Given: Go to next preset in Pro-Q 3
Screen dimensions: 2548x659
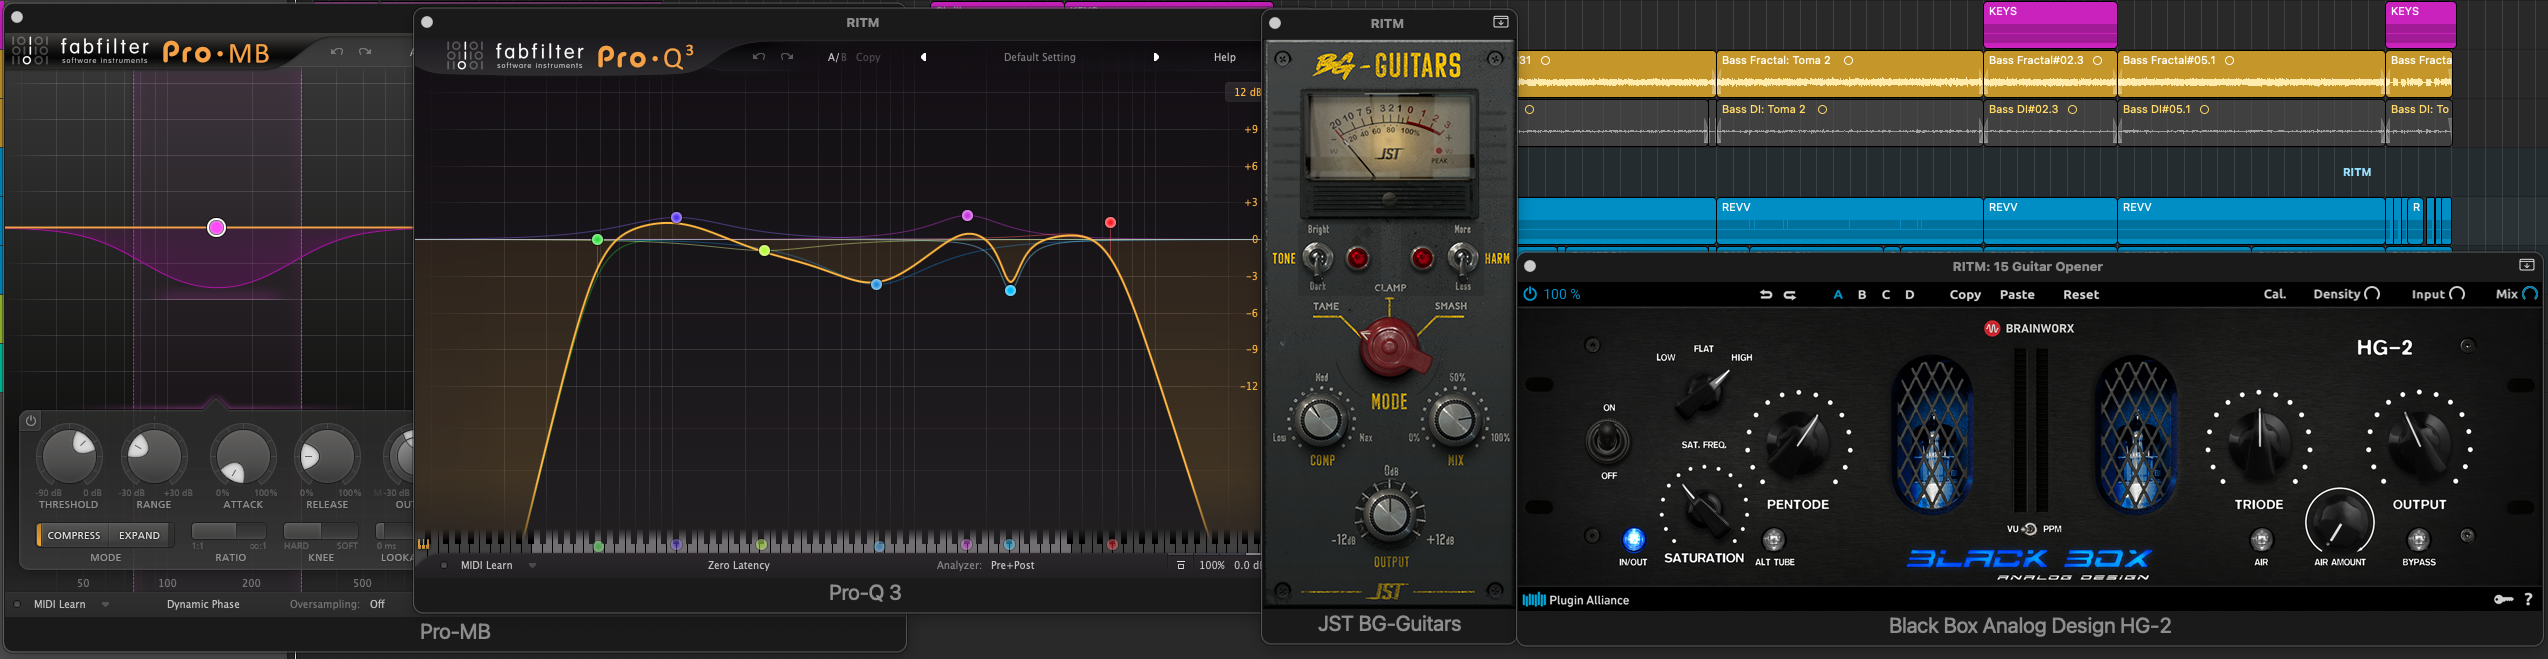Looking at the screenshot, I should tap(1156, 57).
